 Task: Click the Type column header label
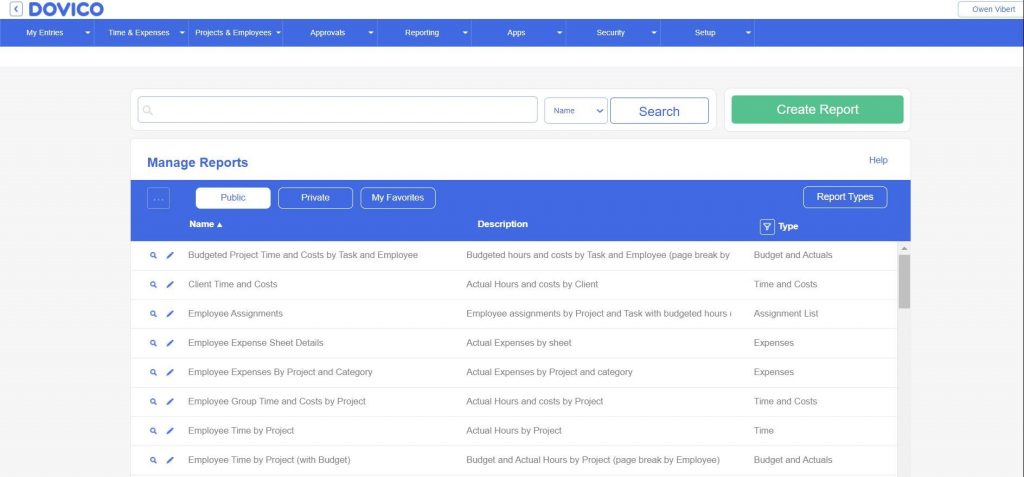[x=788, y=227]
